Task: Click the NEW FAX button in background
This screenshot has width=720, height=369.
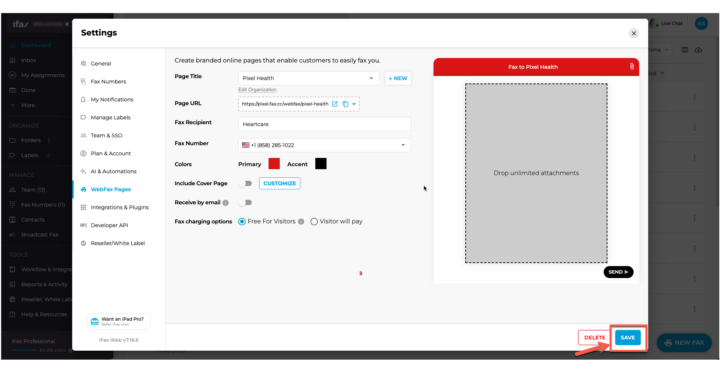Action: 684,343
